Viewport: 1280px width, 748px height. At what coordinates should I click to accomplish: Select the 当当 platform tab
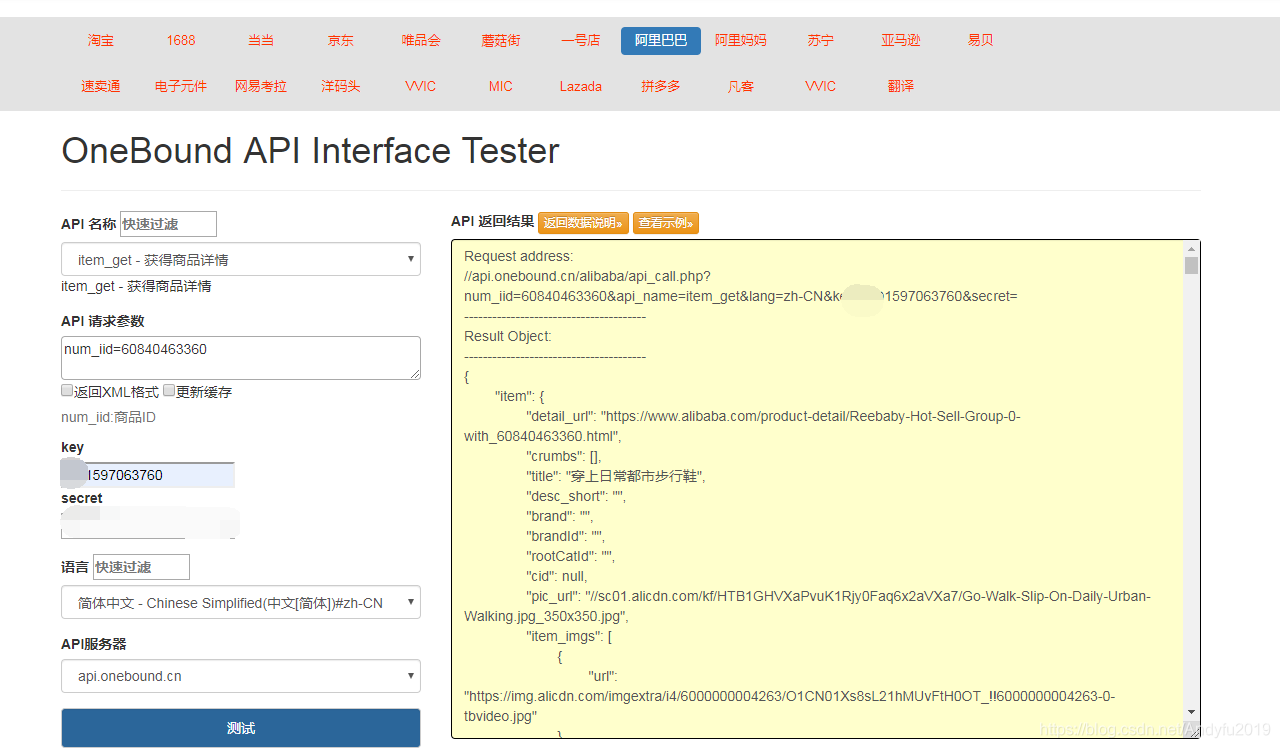pos(261,41)
